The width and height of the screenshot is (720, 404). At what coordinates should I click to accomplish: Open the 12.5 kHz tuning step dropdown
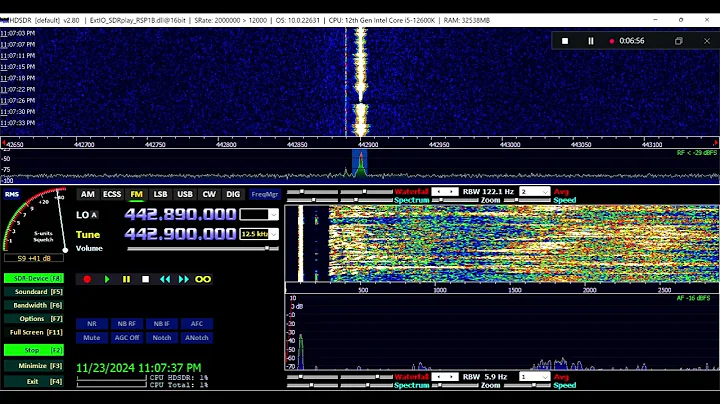pyautogui.click(x=273, y=234)
